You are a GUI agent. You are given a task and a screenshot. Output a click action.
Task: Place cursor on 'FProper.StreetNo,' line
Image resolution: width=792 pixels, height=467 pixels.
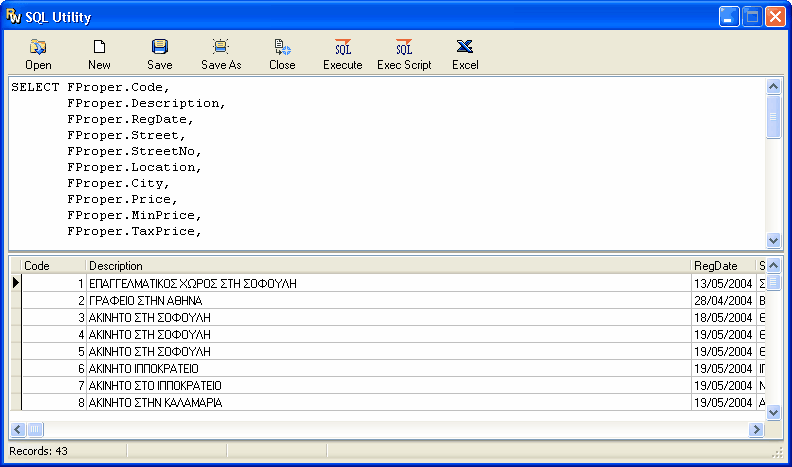click(x=134, y=151)
